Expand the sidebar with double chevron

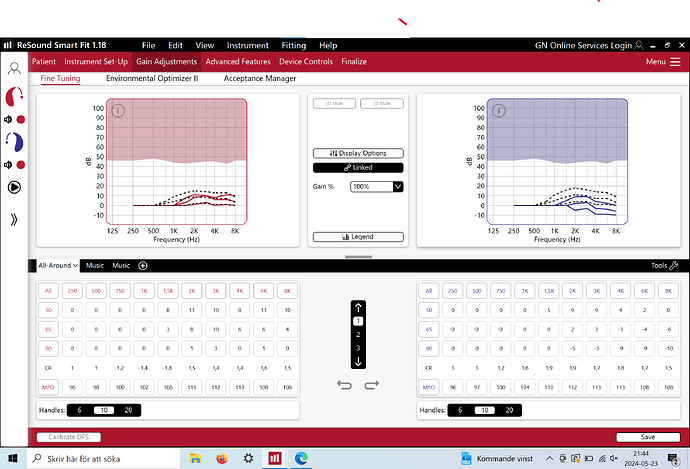pyautogui.click(x=14, y=220)
